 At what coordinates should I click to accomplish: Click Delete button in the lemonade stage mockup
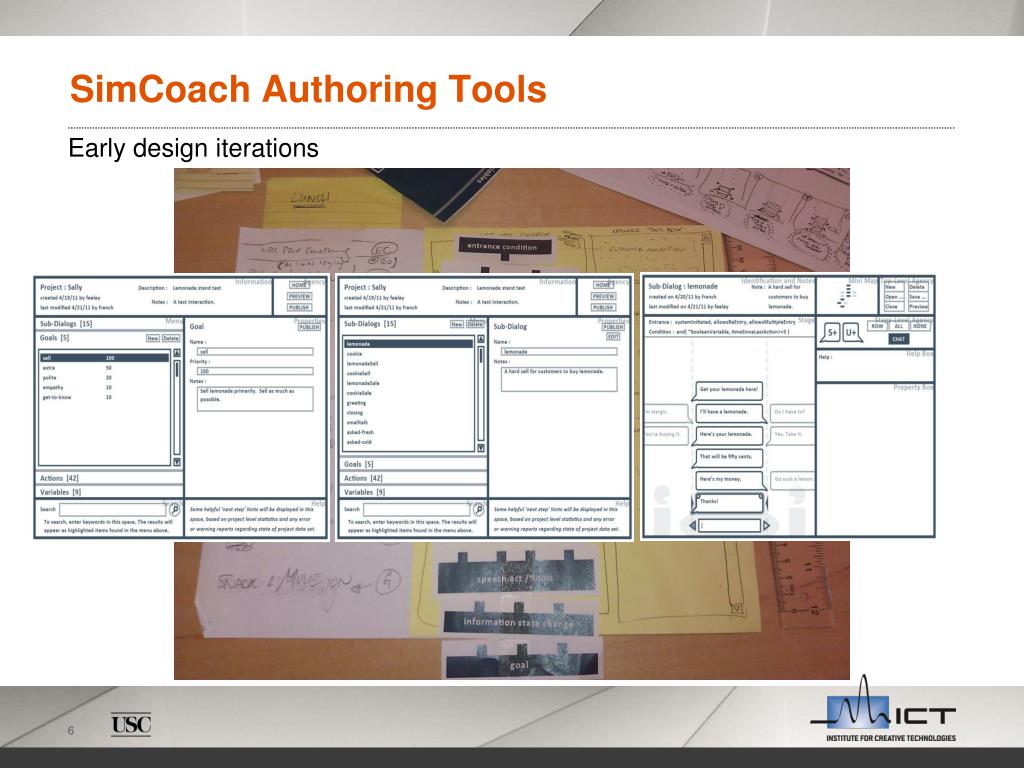click(x=918, y=287)
